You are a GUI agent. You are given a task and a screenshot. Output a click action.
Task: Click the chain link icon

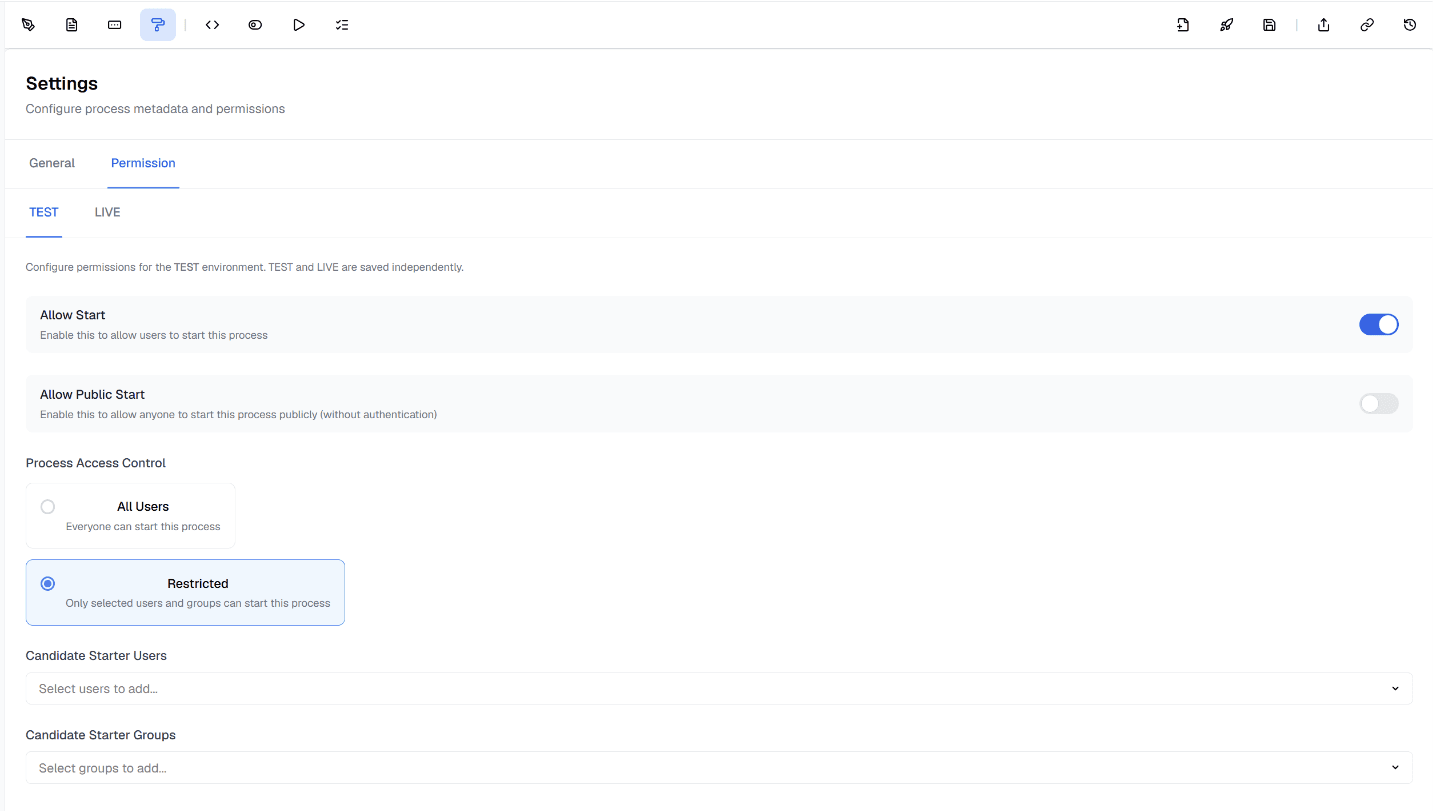coord(1366,25)
